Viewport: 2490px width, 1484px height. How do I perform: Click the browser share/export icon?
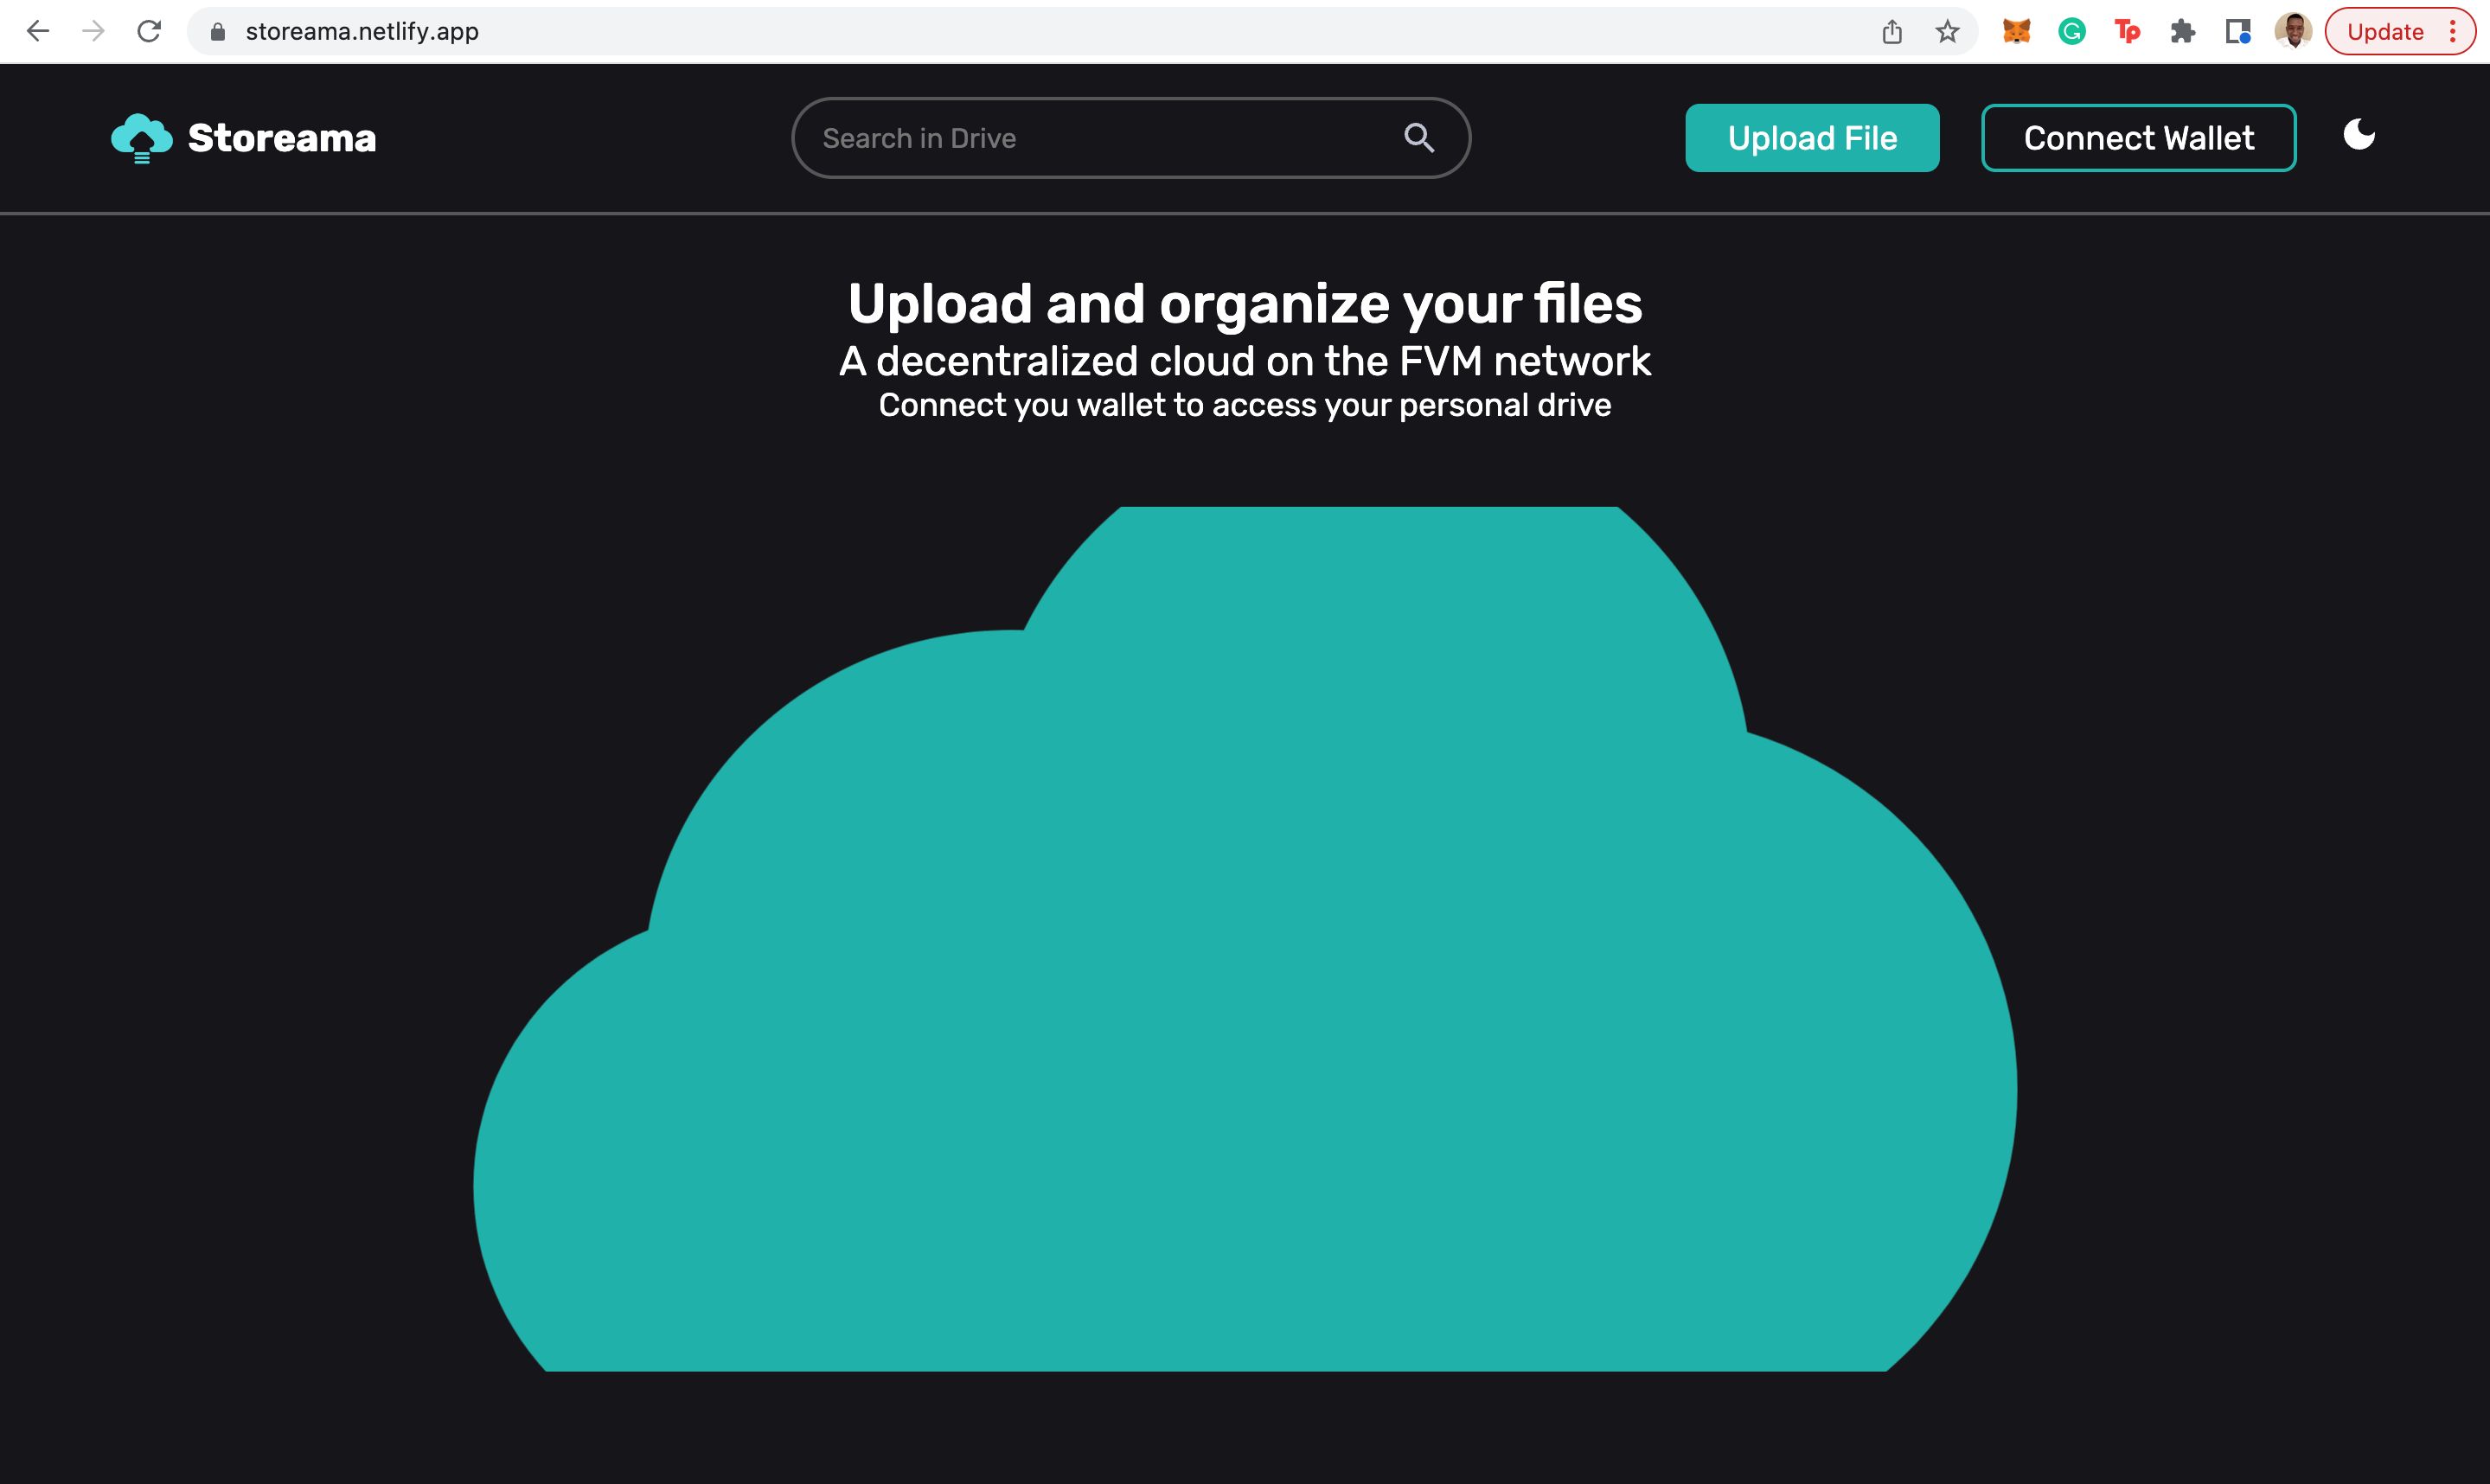click(1892, 30)
